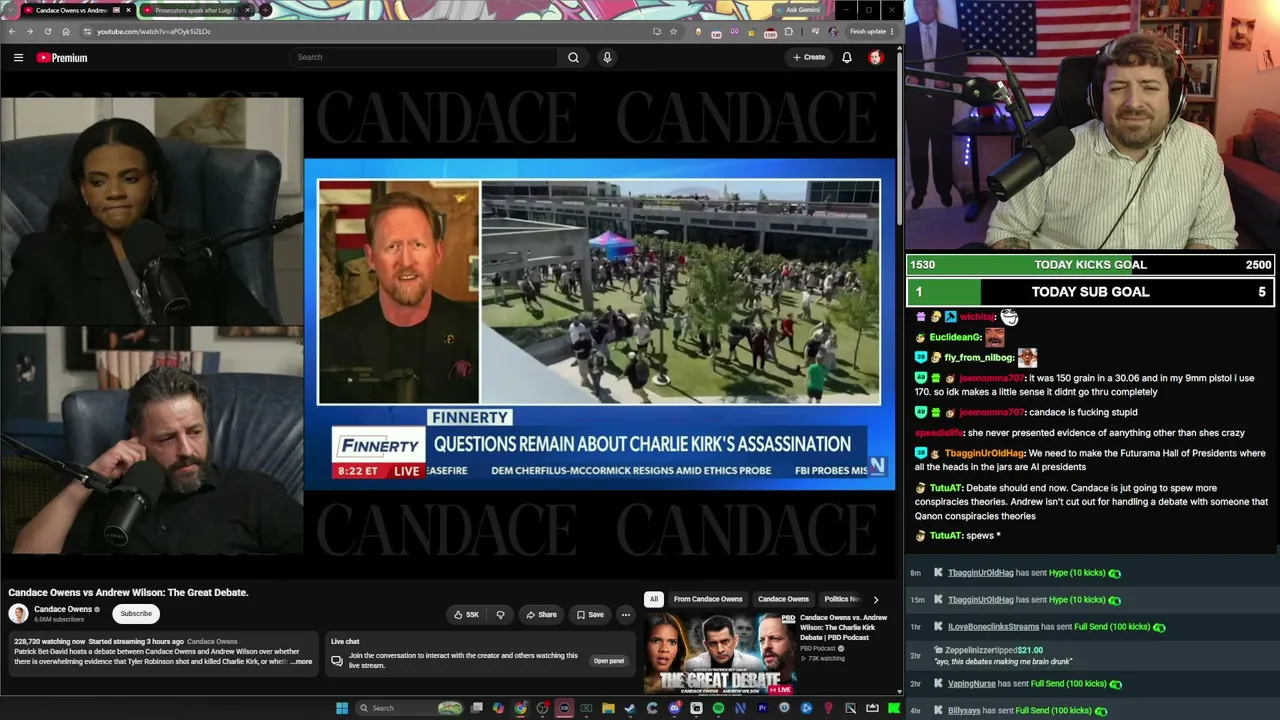This screenshot has width=1280, height=720.
Task: Expand the browser tab search chevron
Action: pos(11,10)
